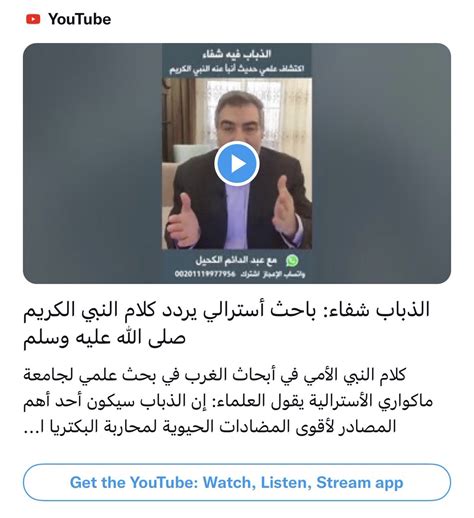The width and height of the screenshot is (474, 518).
Task: Click the caption مع عبد الدائم الكحيل
Action: point(236,260)
